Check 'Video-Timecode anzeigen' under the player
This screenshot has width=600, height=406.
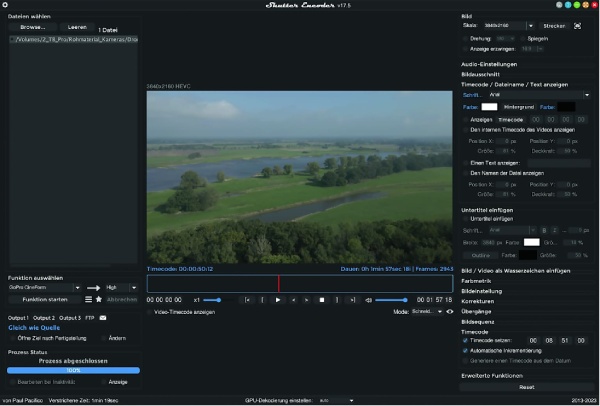pyautogui.click(x=150, y=312)
